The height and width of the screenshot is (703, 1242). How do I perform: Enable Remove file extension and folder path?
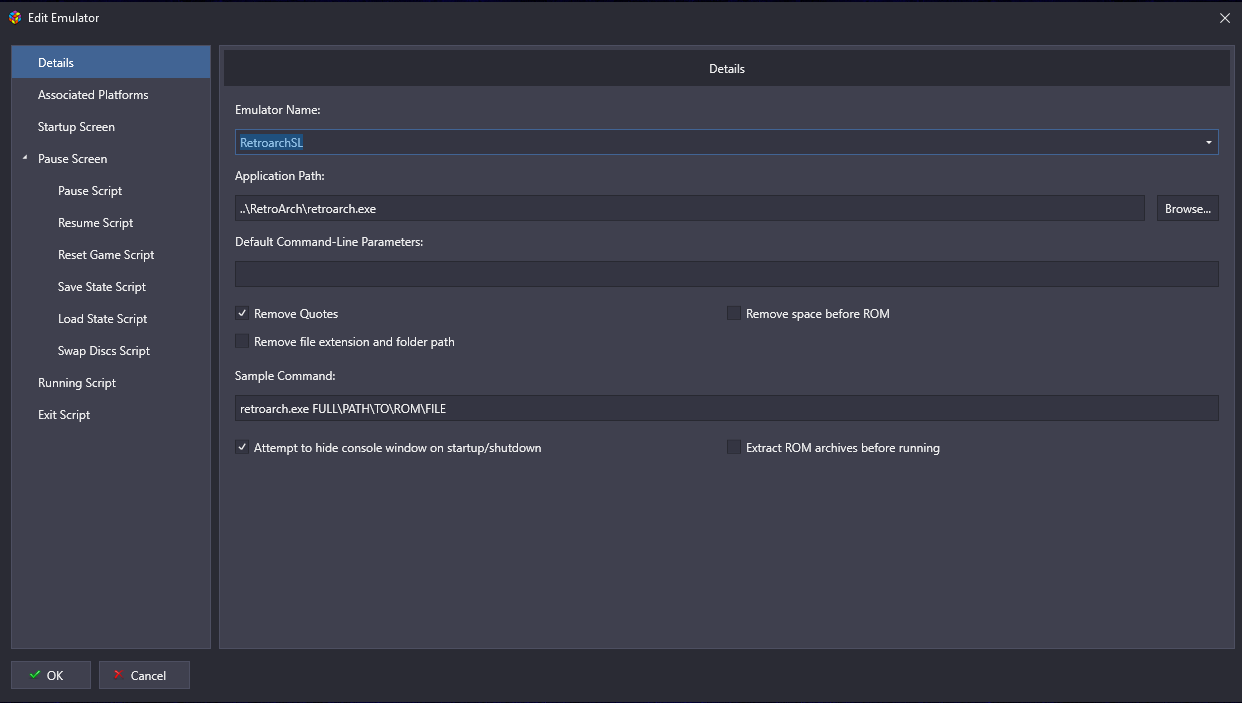pos(242,341)
